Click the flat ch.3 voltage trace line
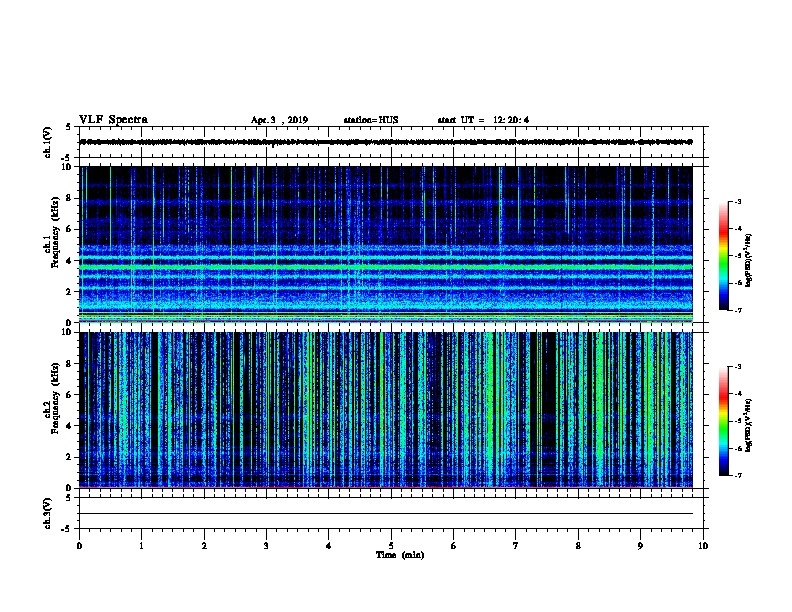Viewport: 792px width, 612px height. point(386,514)
